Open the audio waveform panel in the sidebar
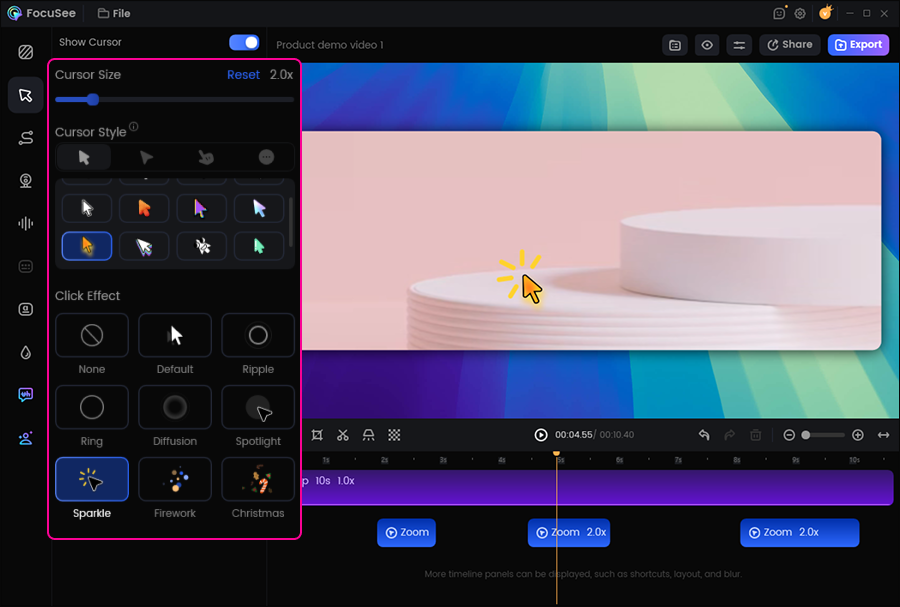The height and width of the screenshot is (607, 900). point(25,224)
